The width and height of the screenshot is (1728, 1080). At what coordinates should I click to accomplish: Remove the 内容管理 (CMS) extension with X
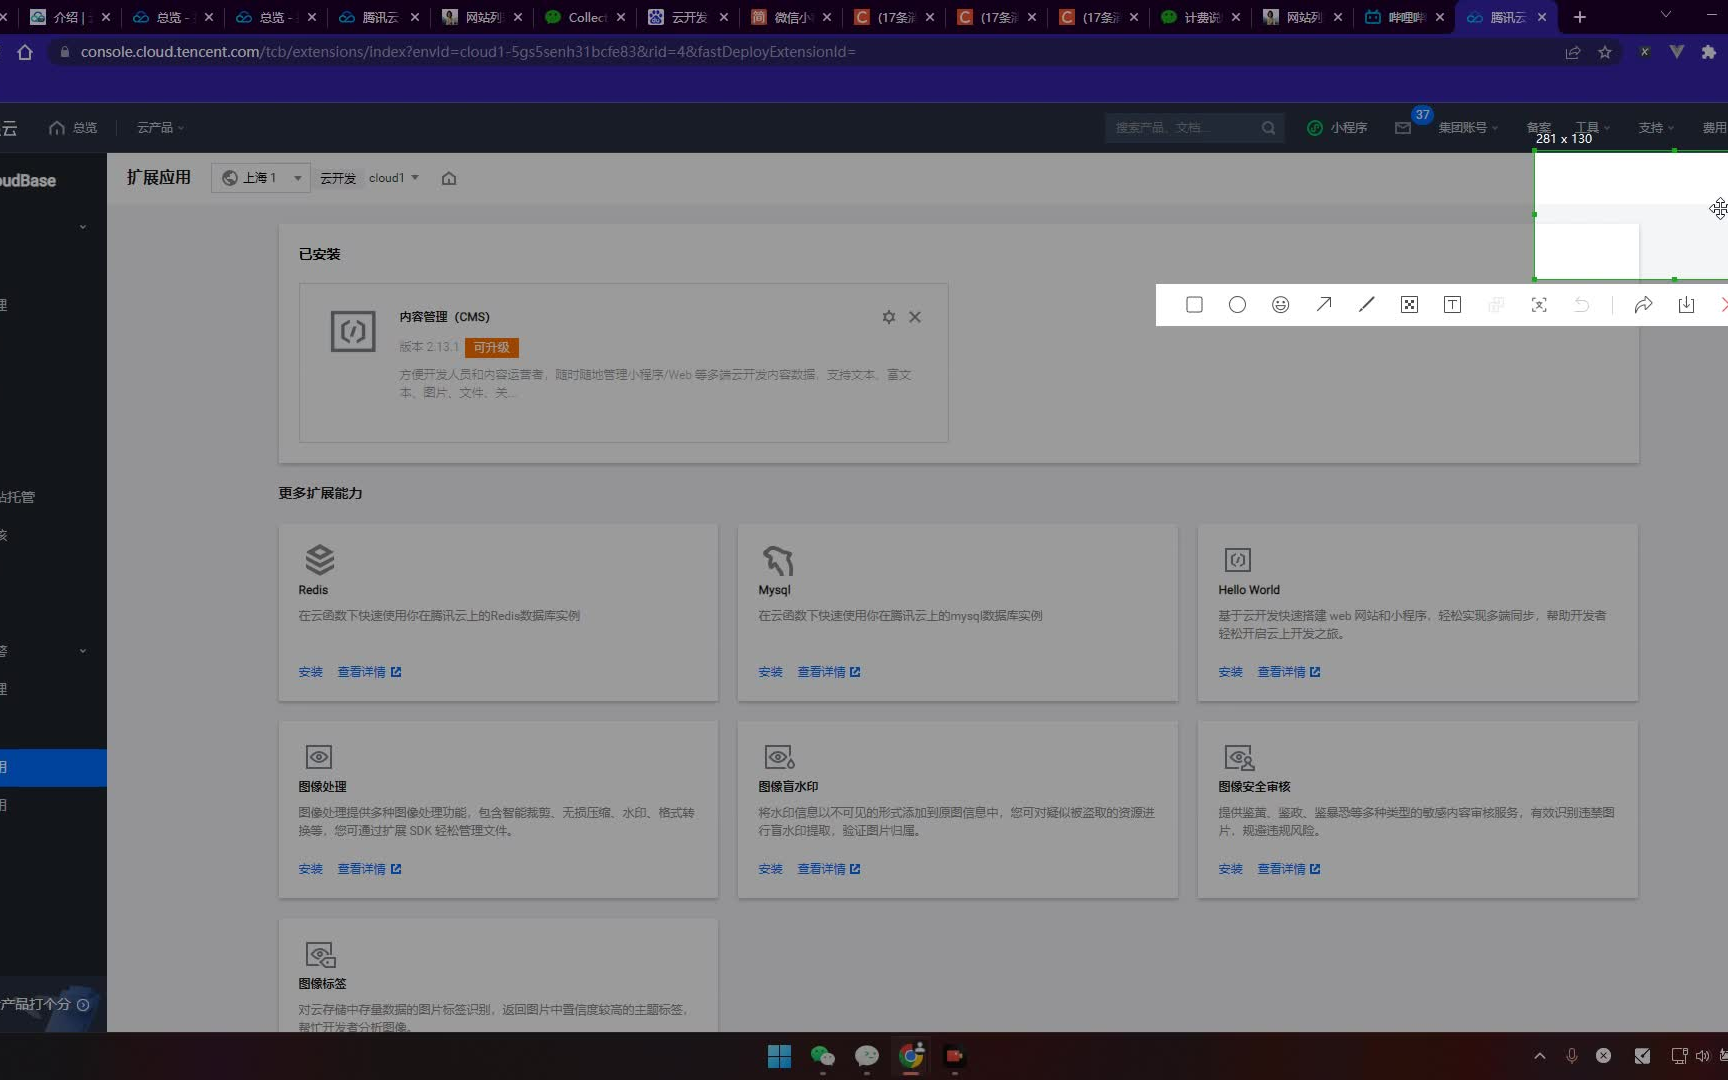[915, 317]
